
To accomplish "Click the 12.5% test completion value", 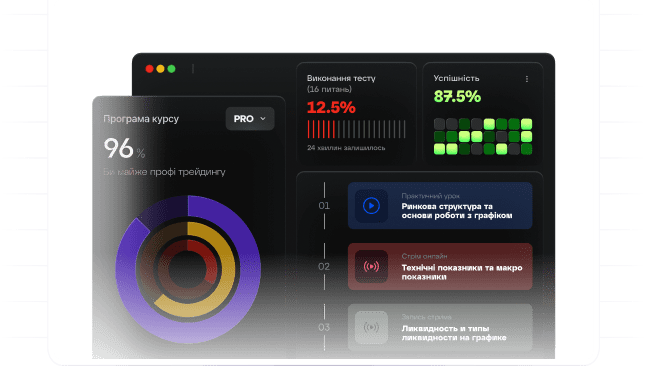I will pyautogui.click(x=331, y=108).
